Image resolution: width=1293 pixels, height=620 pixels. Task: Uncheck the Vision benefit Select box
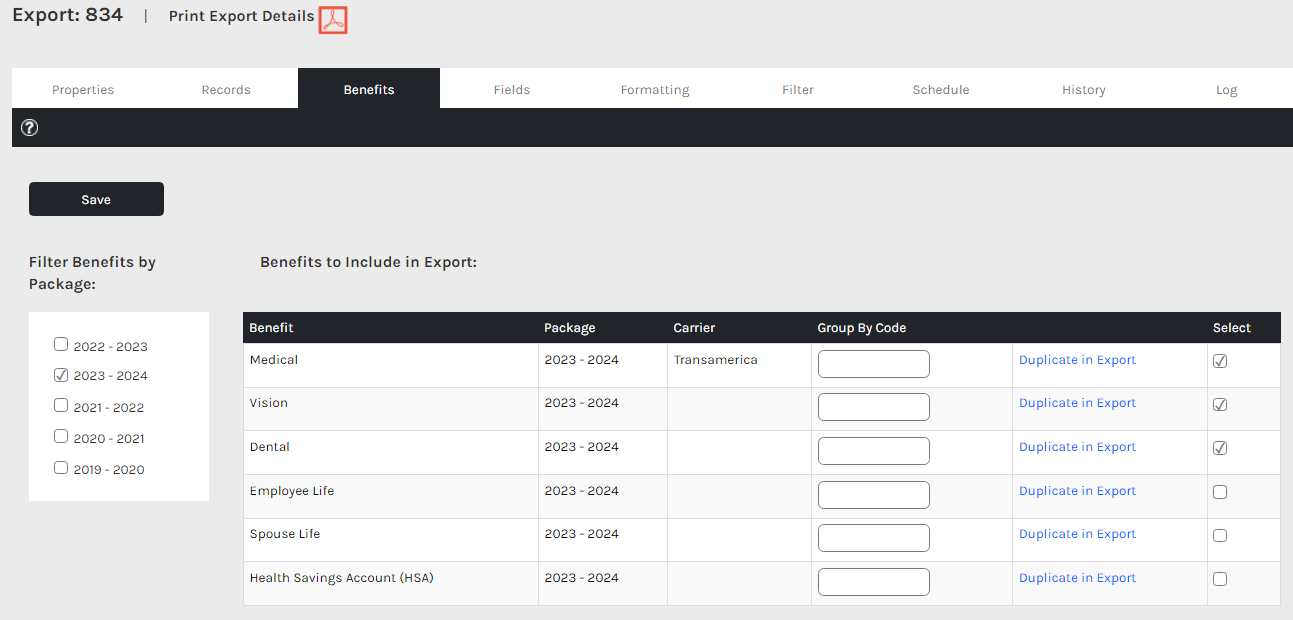pyautogui.click(x=1220, y=405)
